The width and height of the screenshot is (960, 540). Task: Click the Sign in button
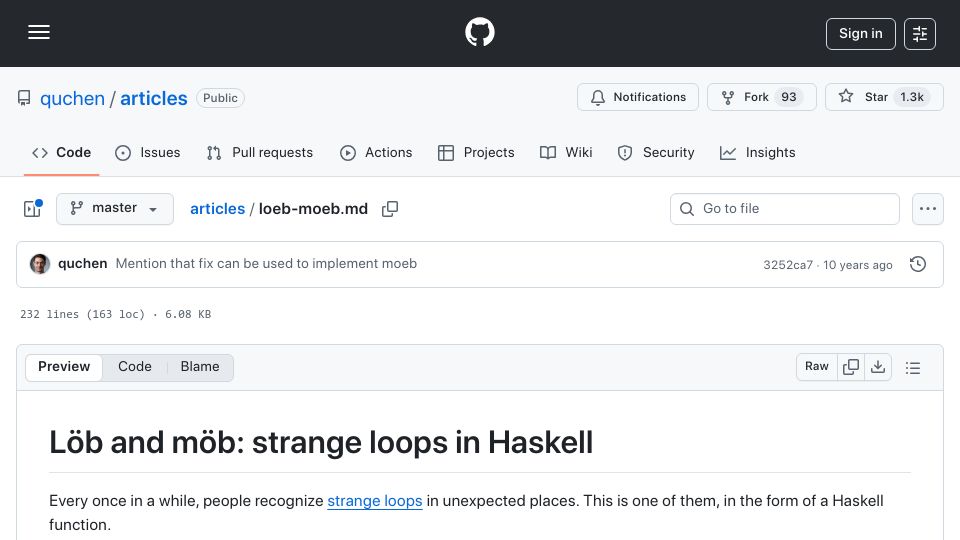860,34
